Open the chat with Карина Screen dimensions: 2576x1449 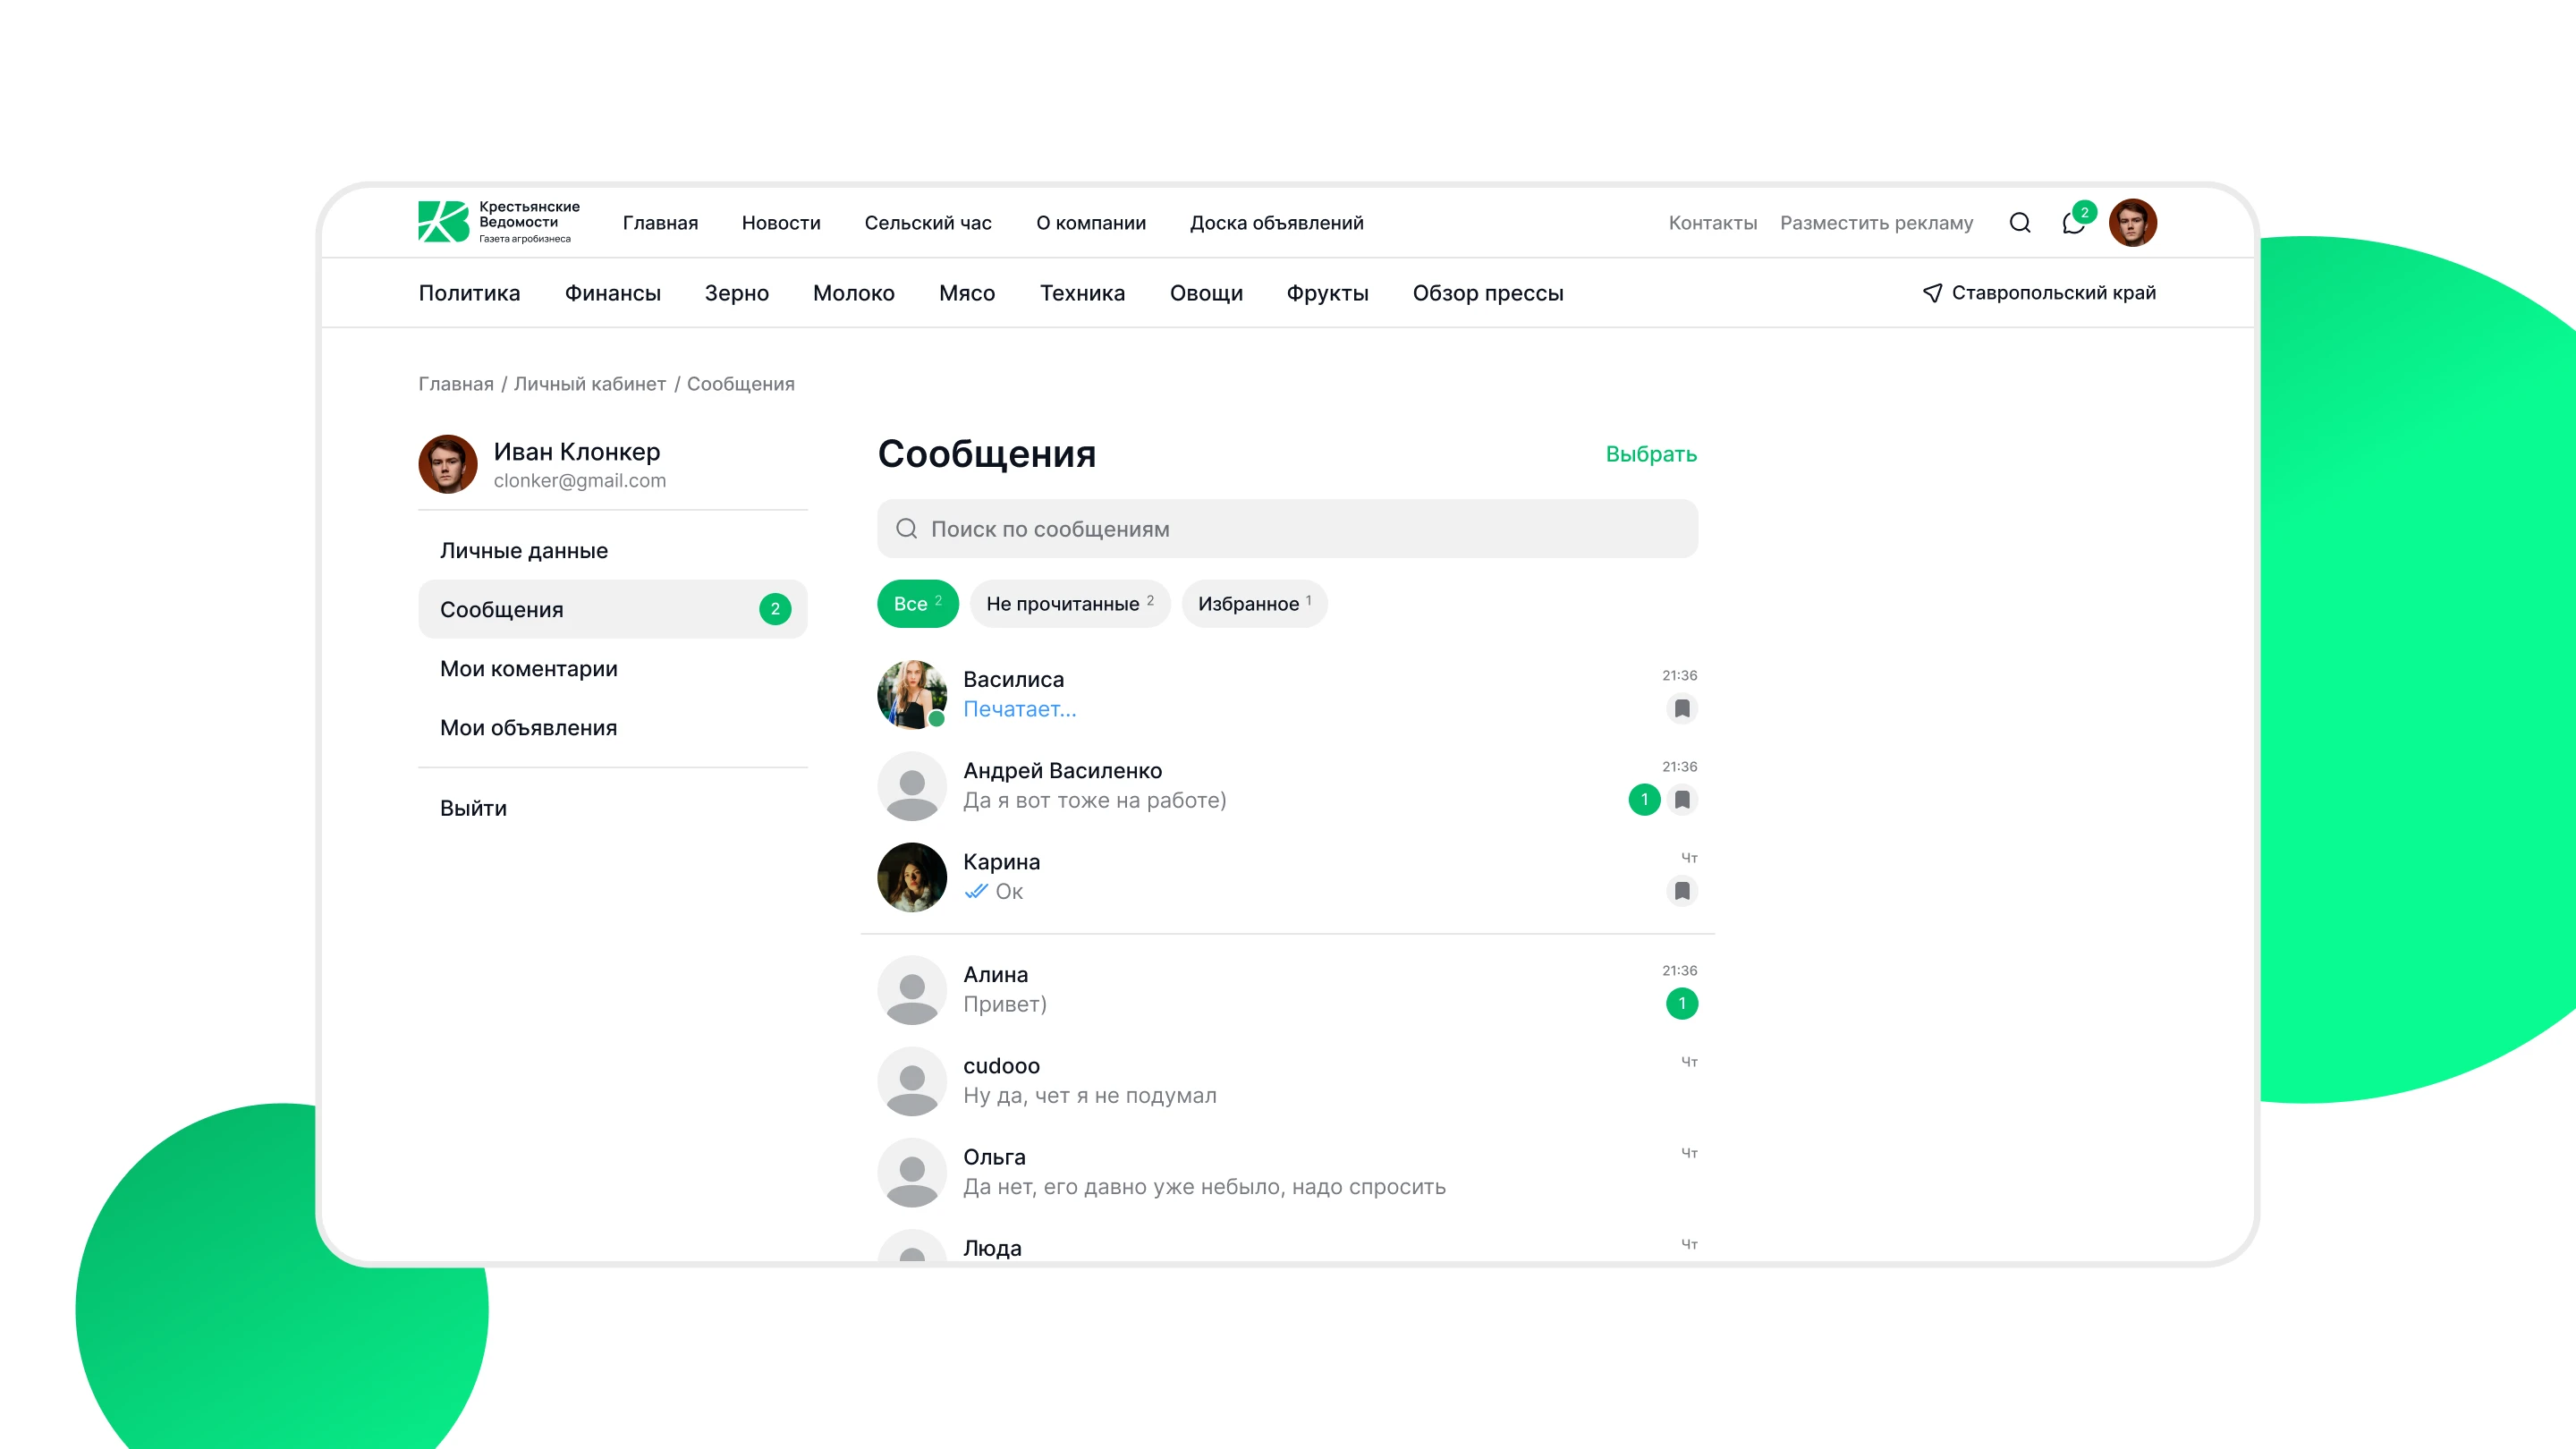click(1287, 877)
